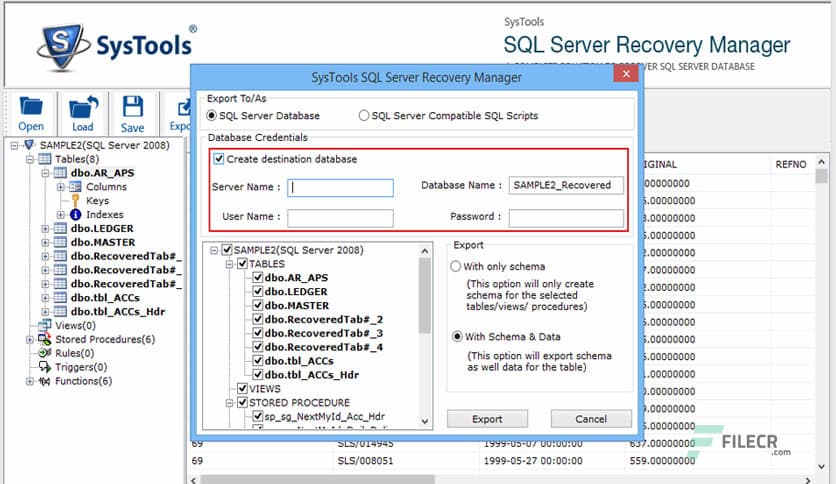Viewport: 836px width, 484px height.
Task: Choose With Schema & Data export option
Action: pos(457,336)
